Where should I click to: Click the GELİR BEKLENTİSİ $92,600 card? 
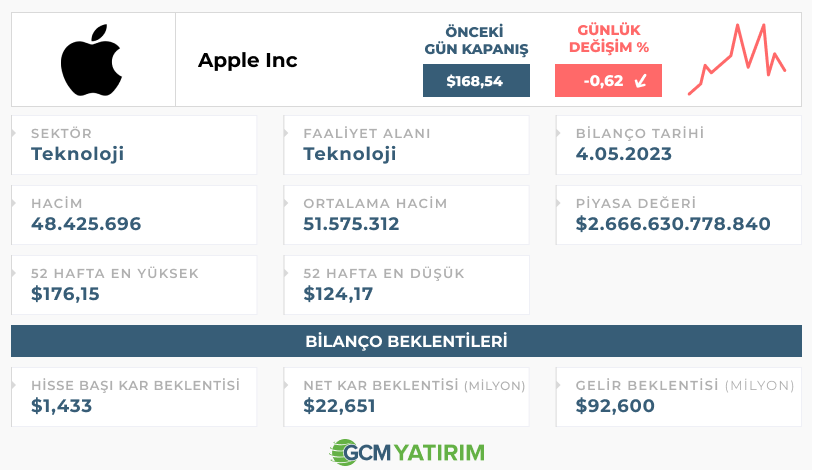point(679,397)
